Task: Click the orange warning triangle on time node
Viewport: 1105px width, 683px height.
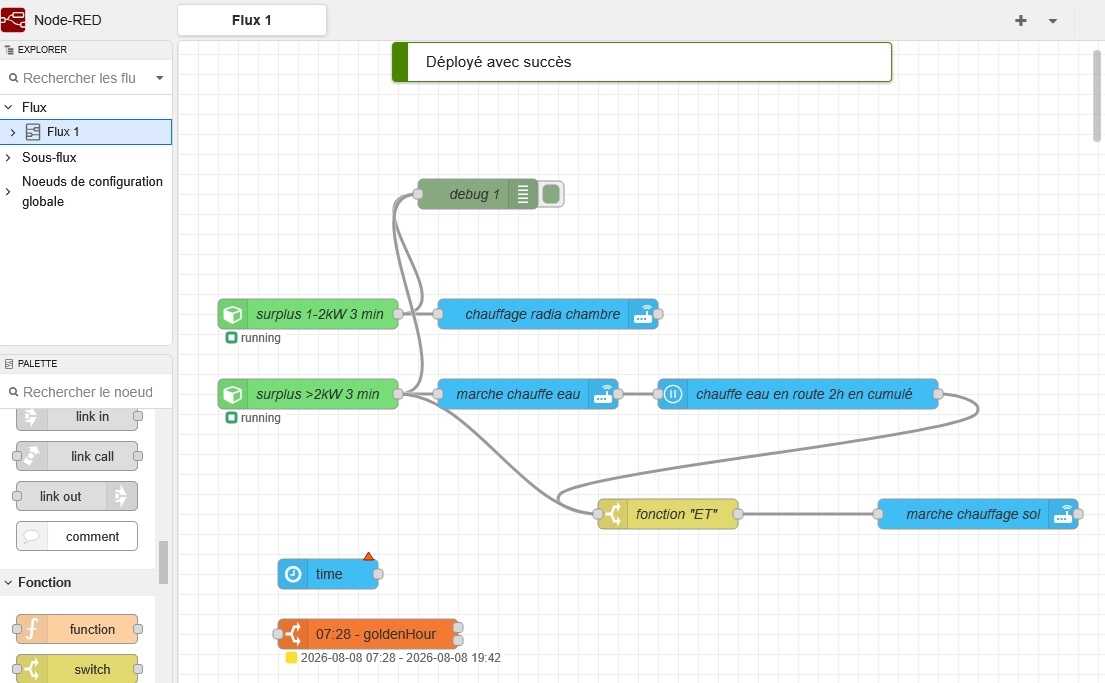Action: 368,556
